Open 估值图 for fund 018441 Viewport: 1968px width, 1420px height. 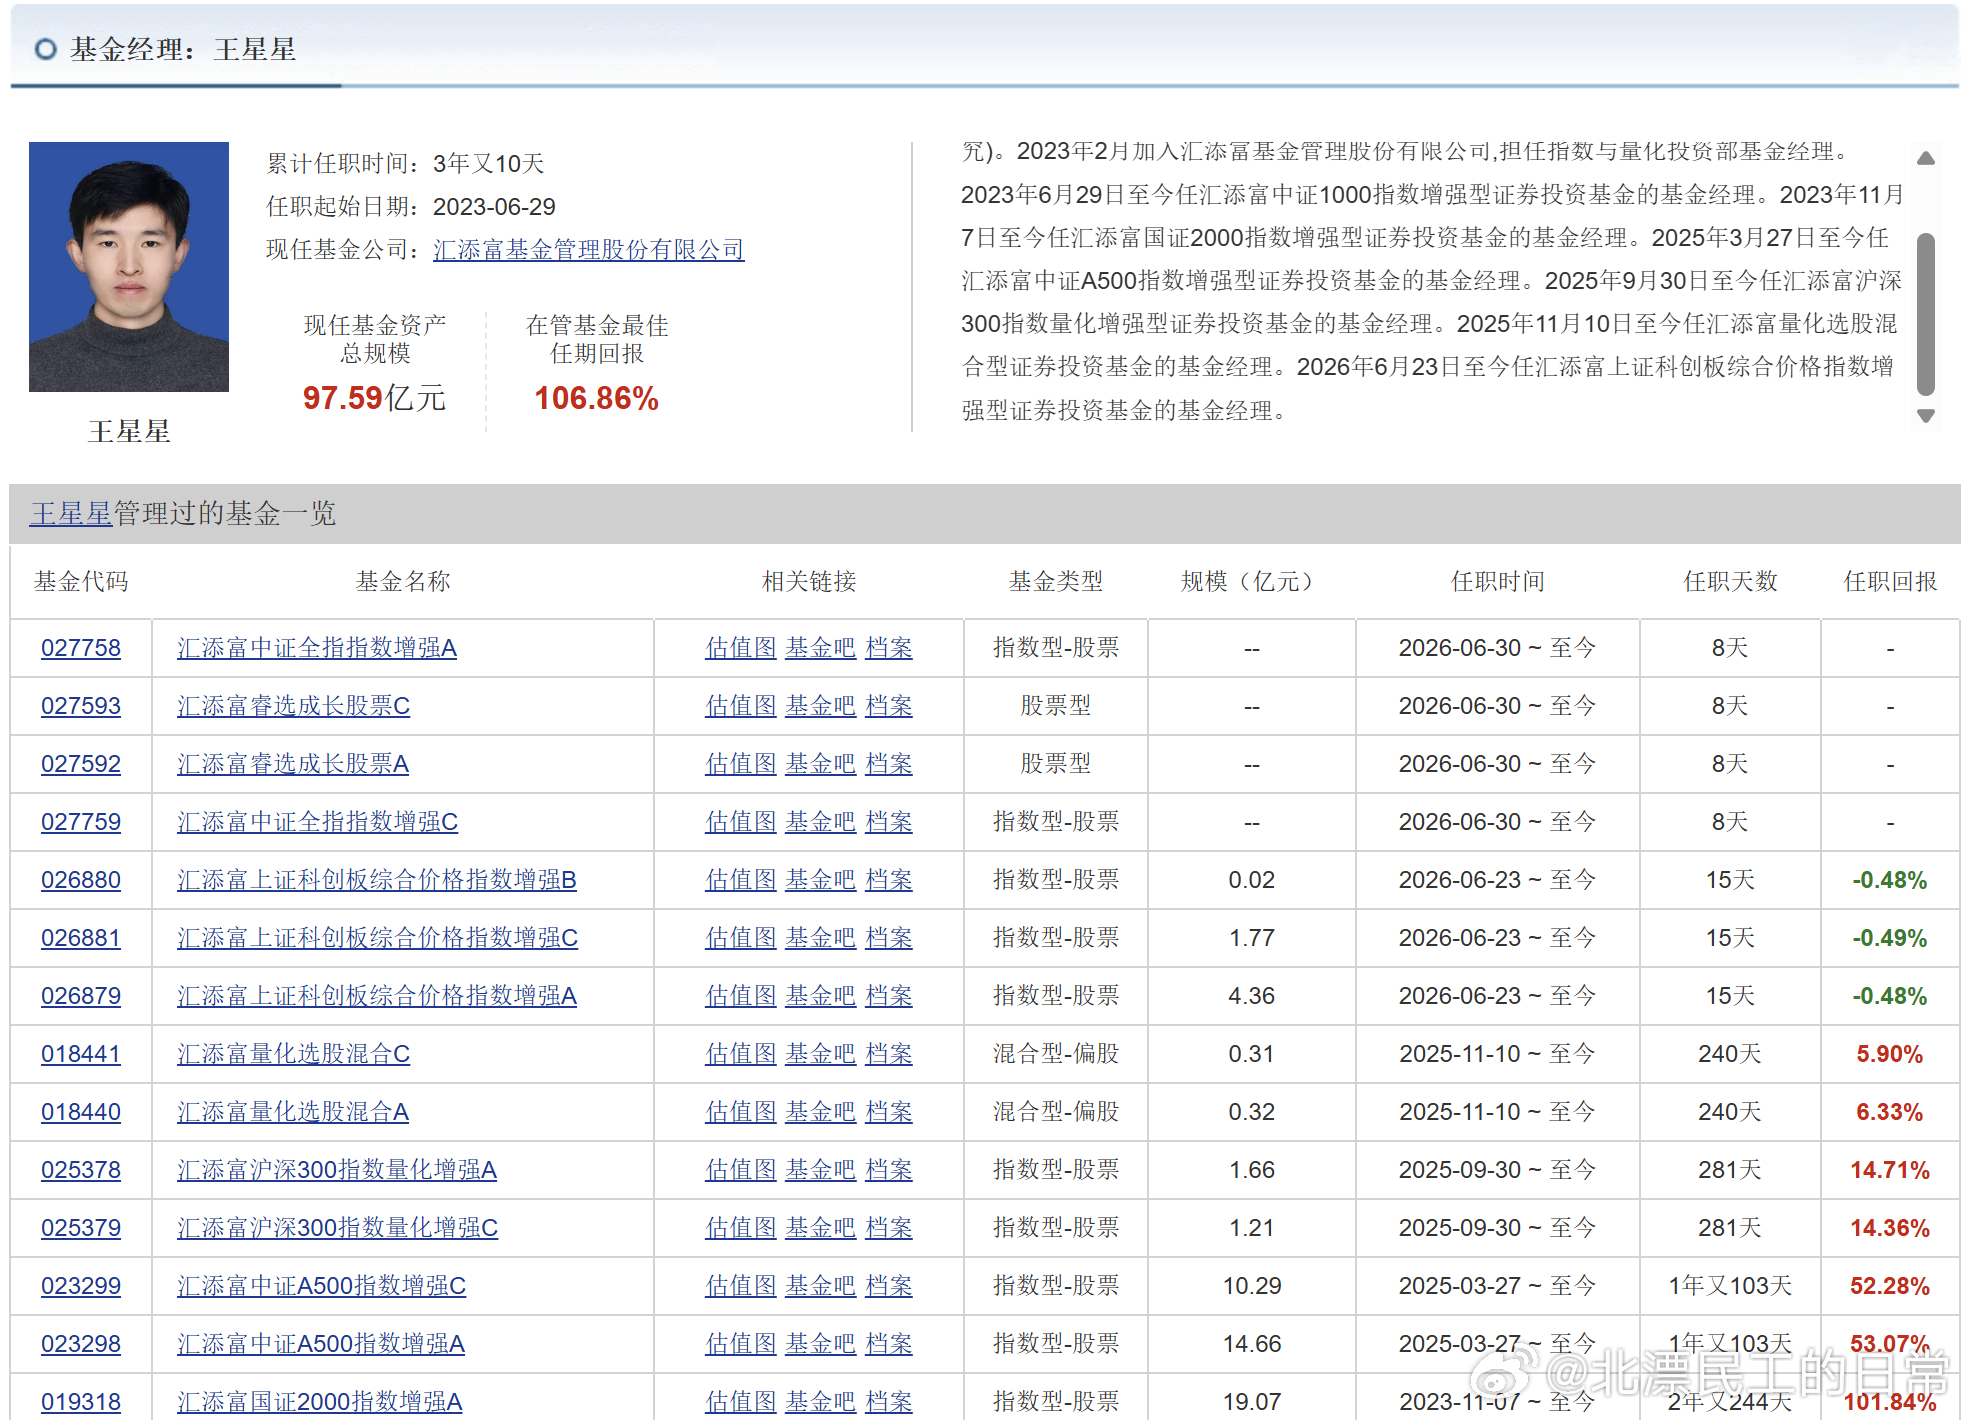[741, 1054]
